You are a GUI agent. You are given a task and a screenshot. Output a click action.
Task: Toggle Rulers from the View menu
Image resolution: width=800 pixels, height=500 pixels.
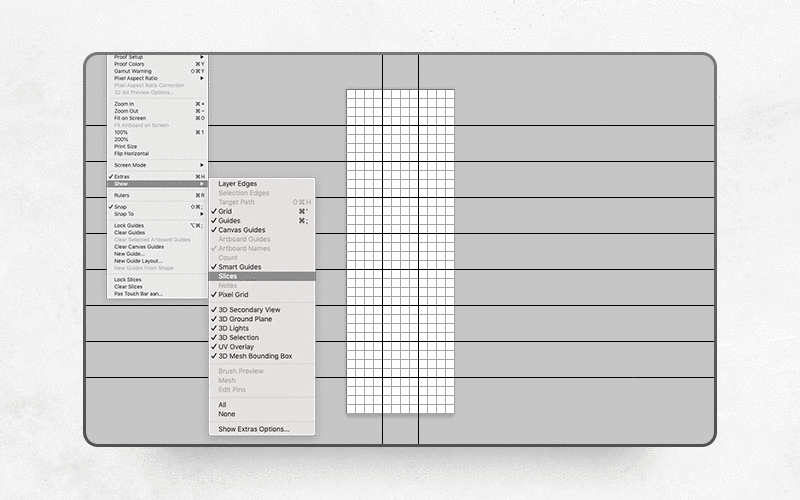(123, 195)
